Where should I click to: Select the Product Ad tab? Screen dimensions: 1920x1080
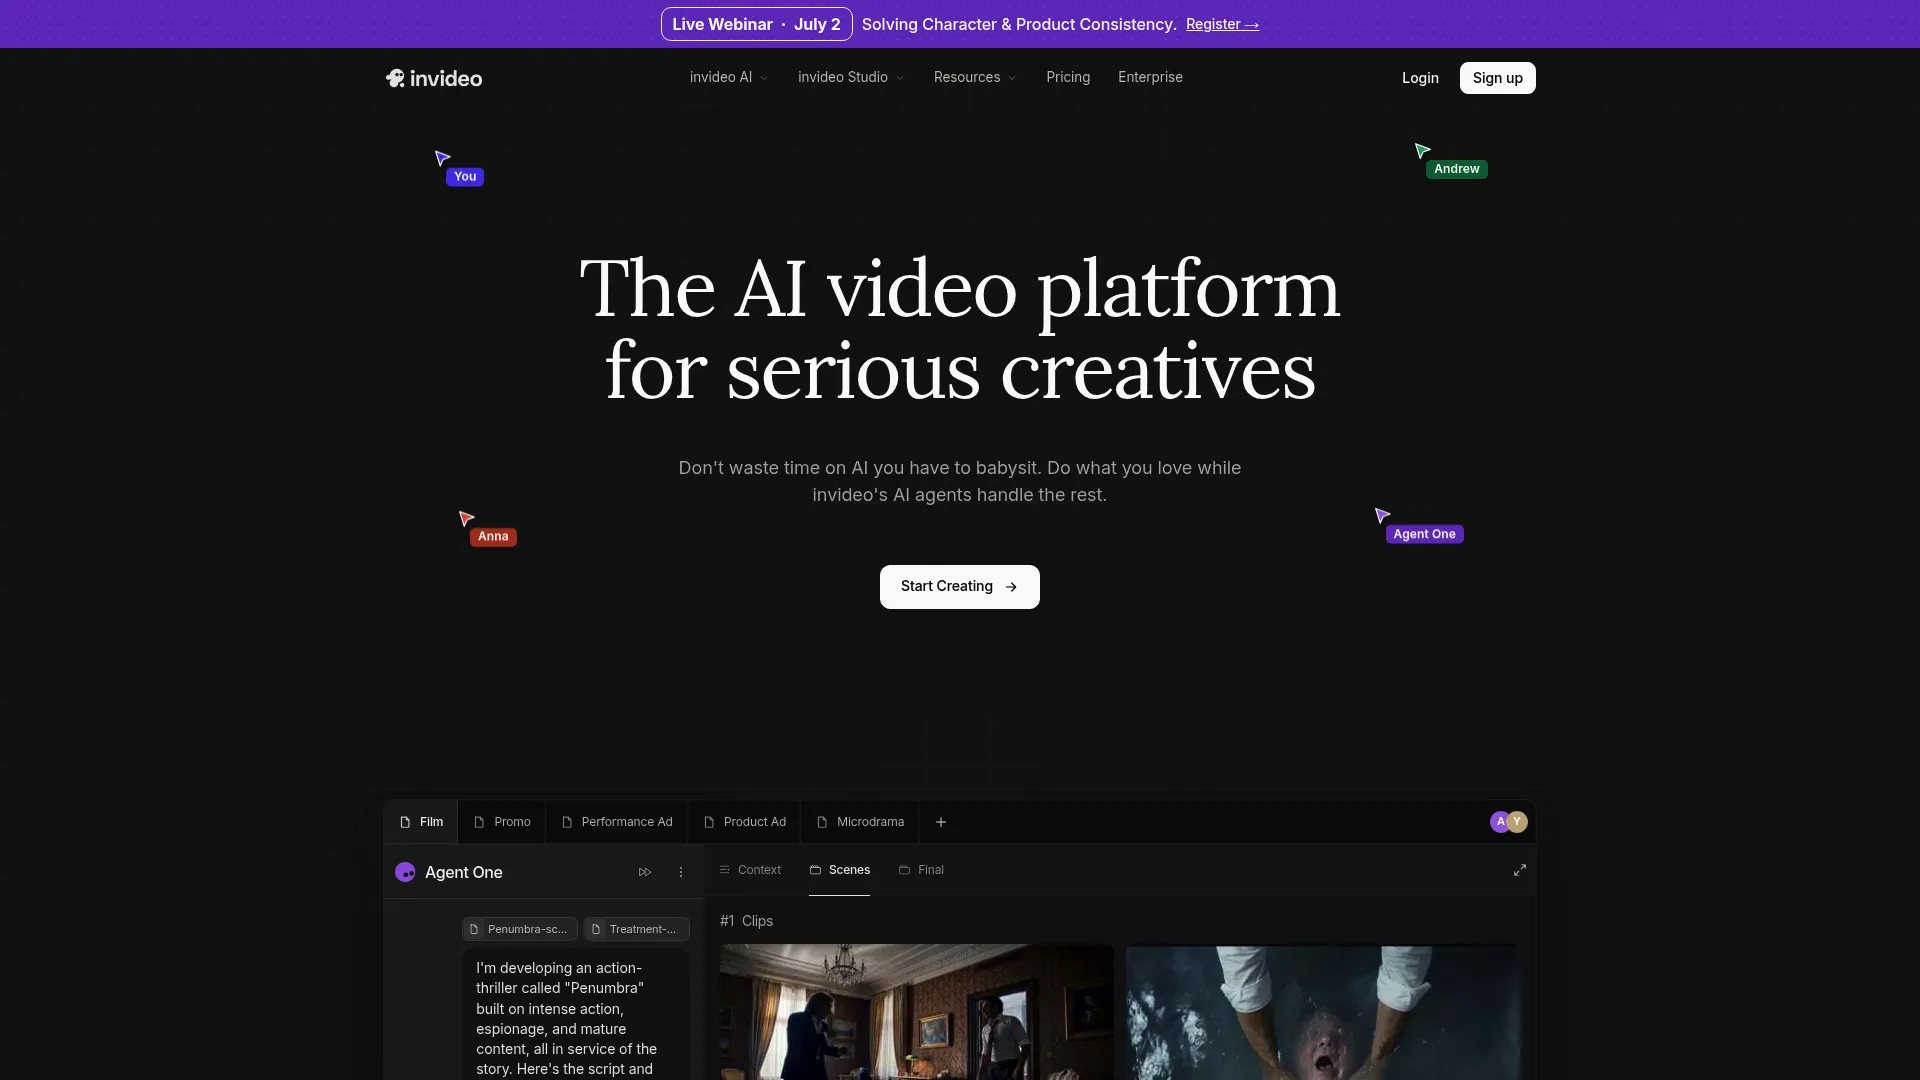point(745,822)
